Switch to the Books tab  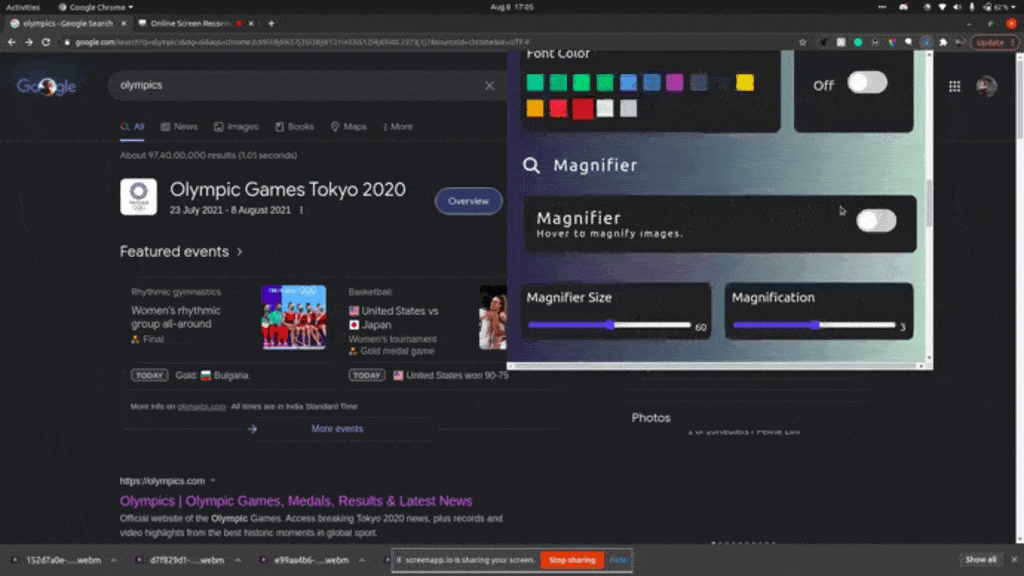coord(295,127)
